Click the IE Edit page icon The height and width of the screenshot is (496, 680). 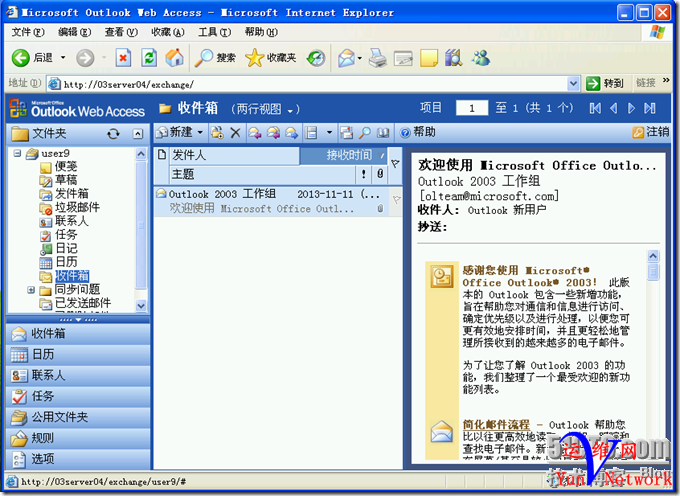(x=403, y=59)
